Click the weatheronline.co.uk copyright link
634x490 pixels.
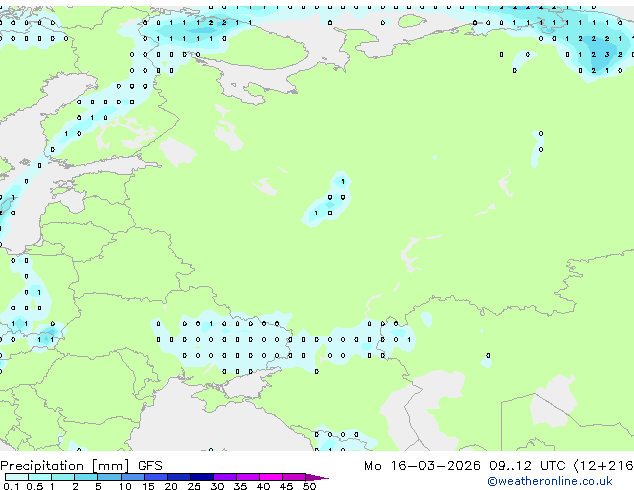(x=550, y=481)
